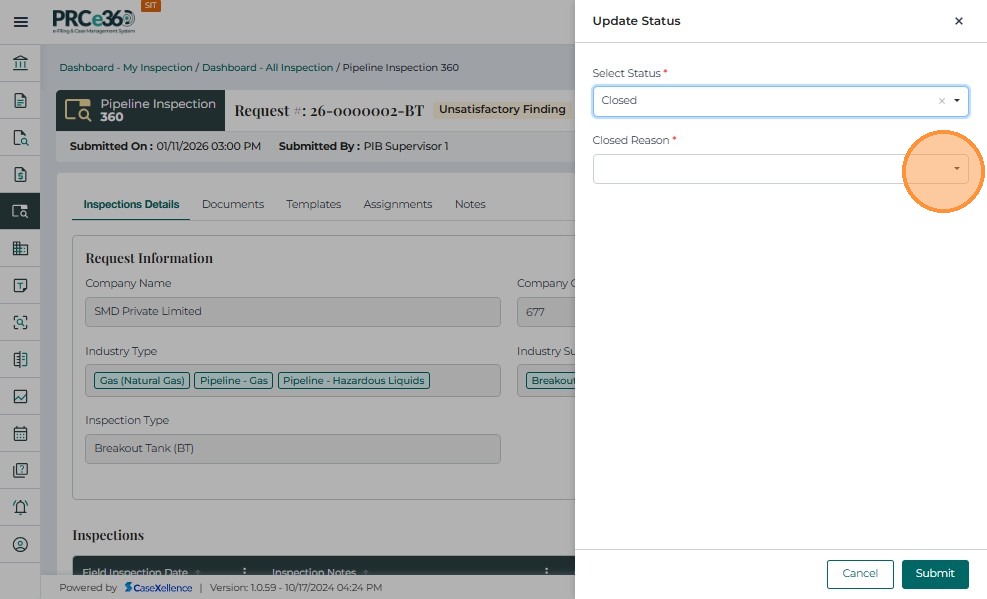
Task: Switch to the Documents tab
Action: 233,204
